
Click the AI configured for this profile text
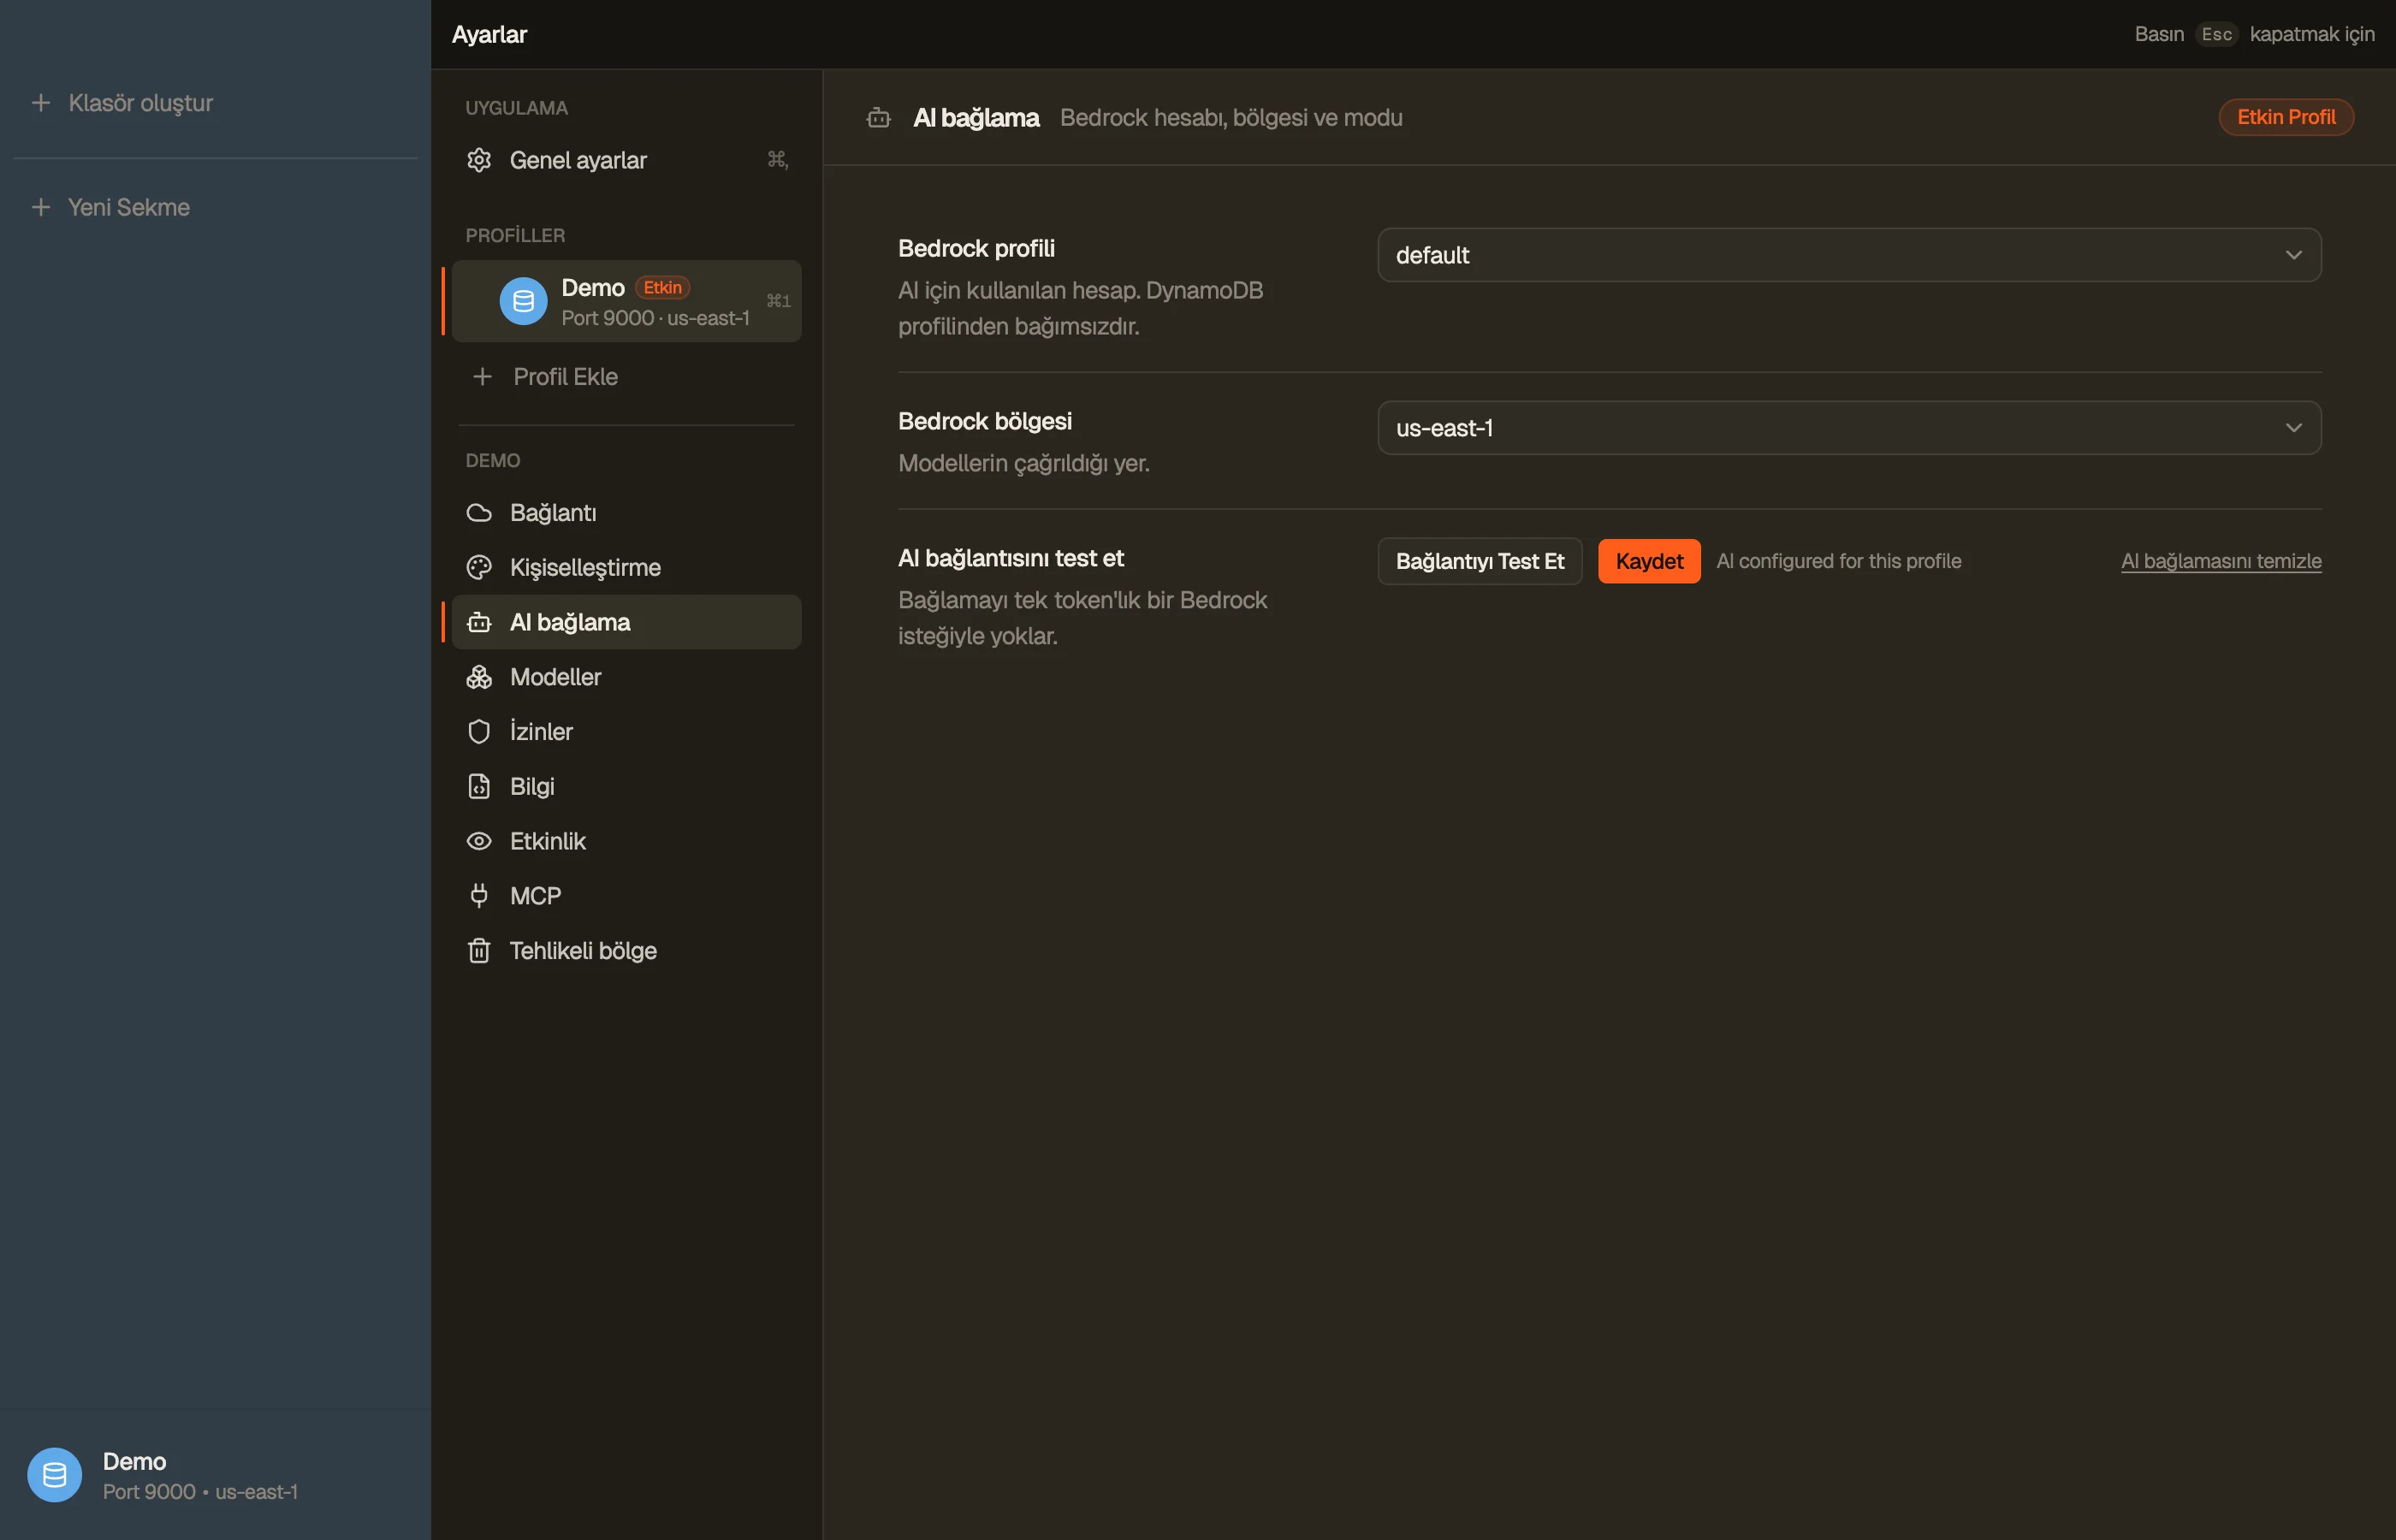pos(1839,561)
